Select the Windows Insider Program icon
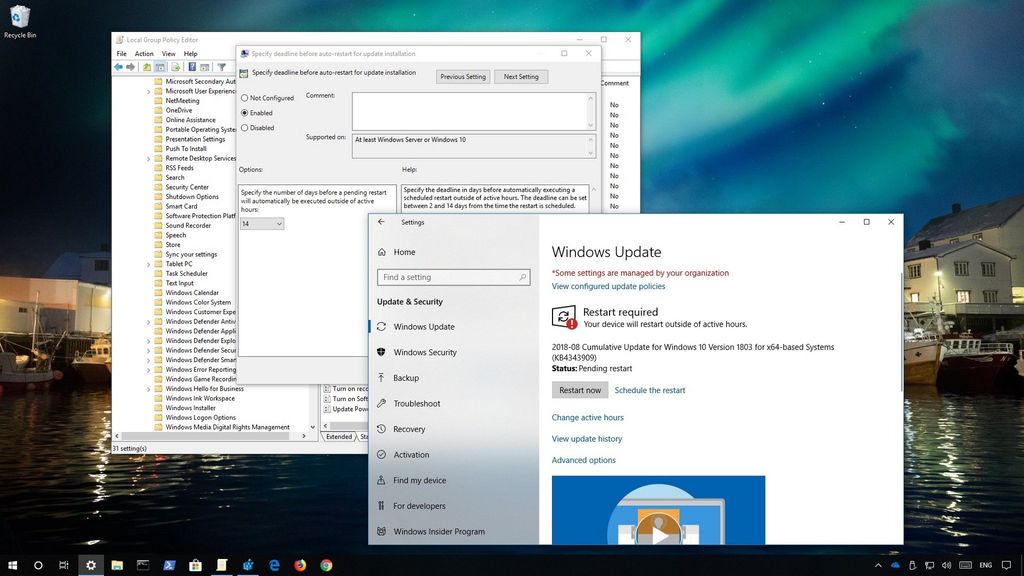 click(383, 531)
